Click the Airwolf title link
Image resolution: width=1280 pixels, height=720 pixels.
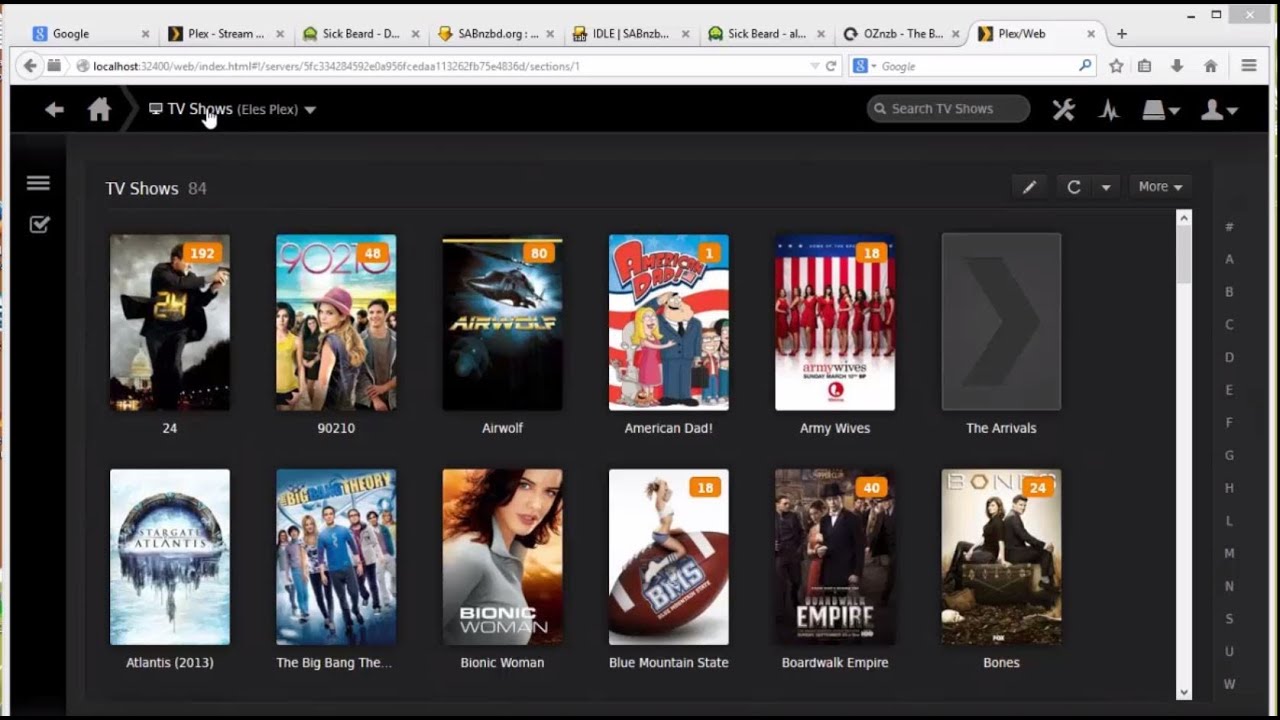[x=502, y=428]
